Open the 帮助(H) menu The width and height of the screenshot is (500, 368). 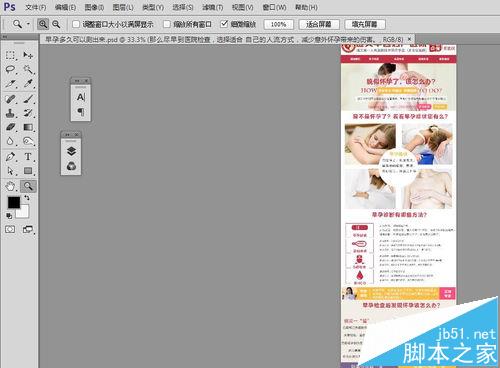(x=306, y=7)
